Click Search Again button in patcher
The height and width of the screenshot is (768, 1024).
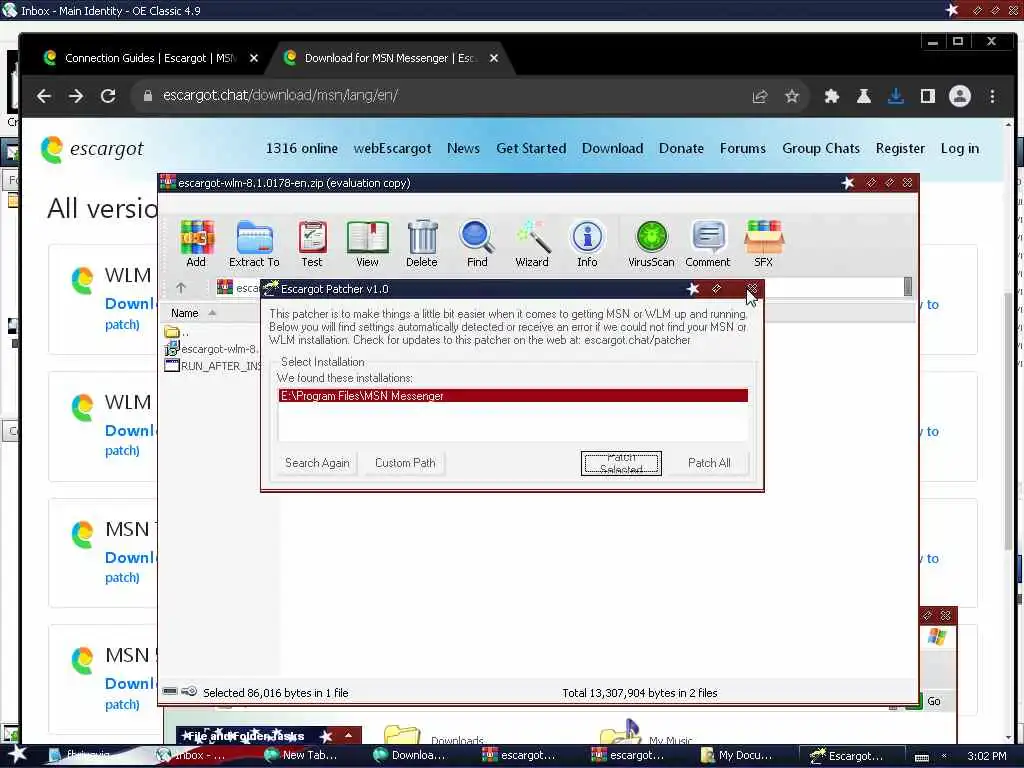point(317,463)
